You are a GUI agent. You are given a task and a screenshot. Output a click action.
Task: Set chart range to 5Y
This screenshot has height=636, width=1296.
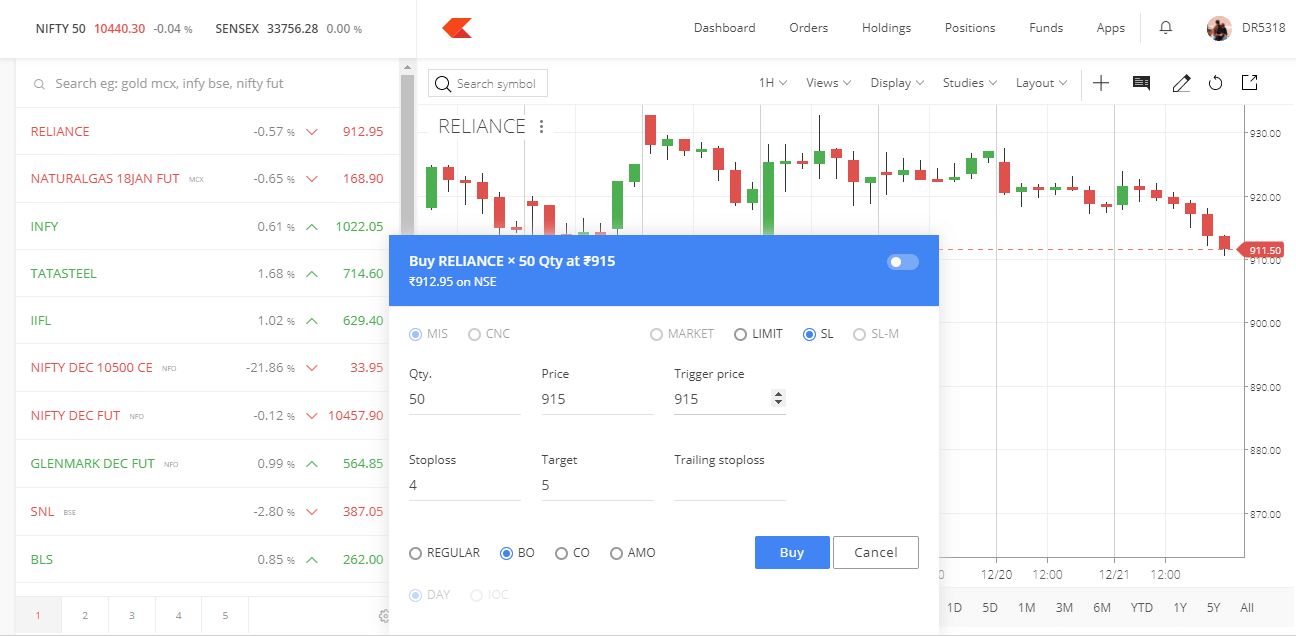click(1213, 607)
